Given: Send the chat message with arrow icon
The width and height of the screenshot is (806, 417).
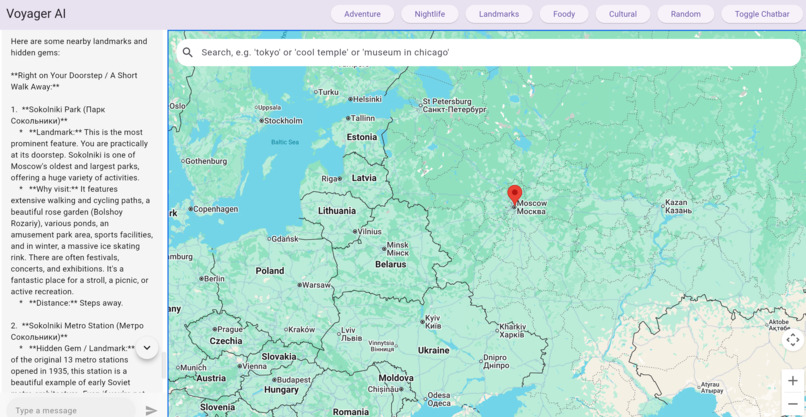Looking at the screenshot, I should [x=151, y=410].
